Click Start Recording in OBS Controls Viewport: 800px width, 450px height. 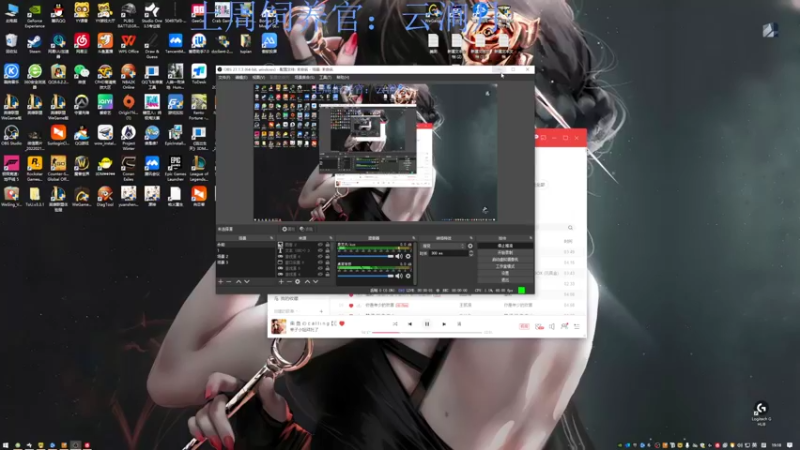(x=505, y=253)
